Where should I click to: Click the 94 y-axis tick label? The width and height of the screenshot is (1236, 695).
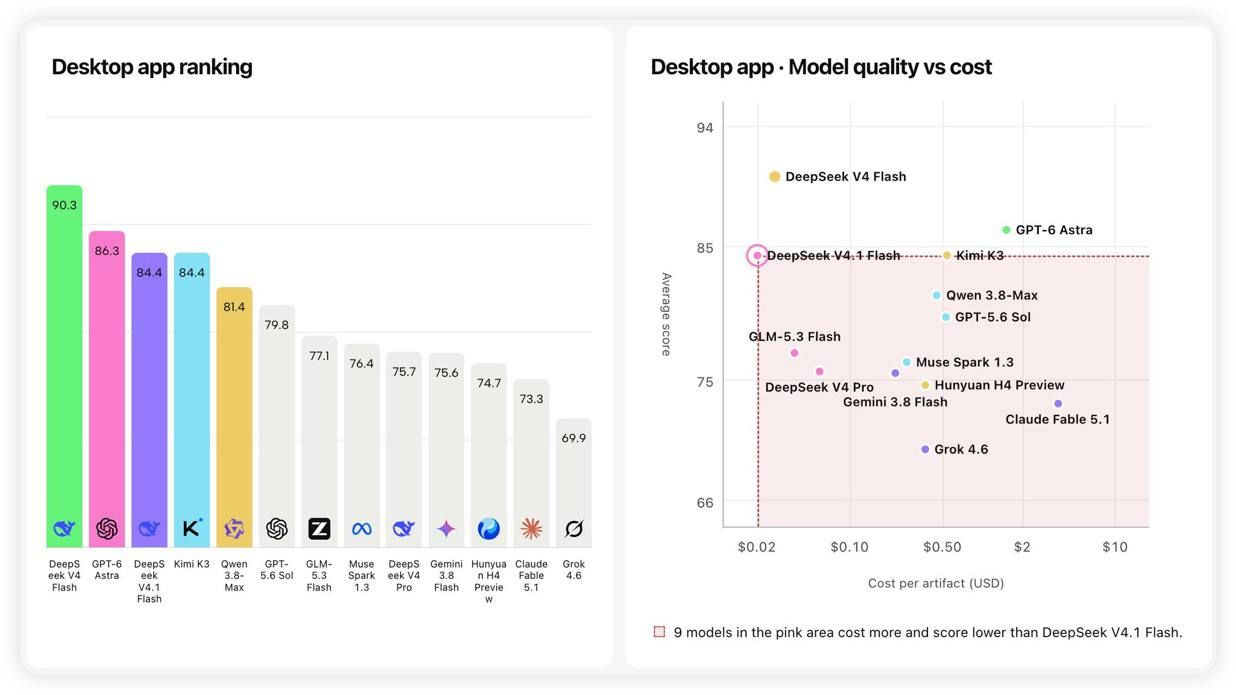pyautogui.click(x=705, y=128)
